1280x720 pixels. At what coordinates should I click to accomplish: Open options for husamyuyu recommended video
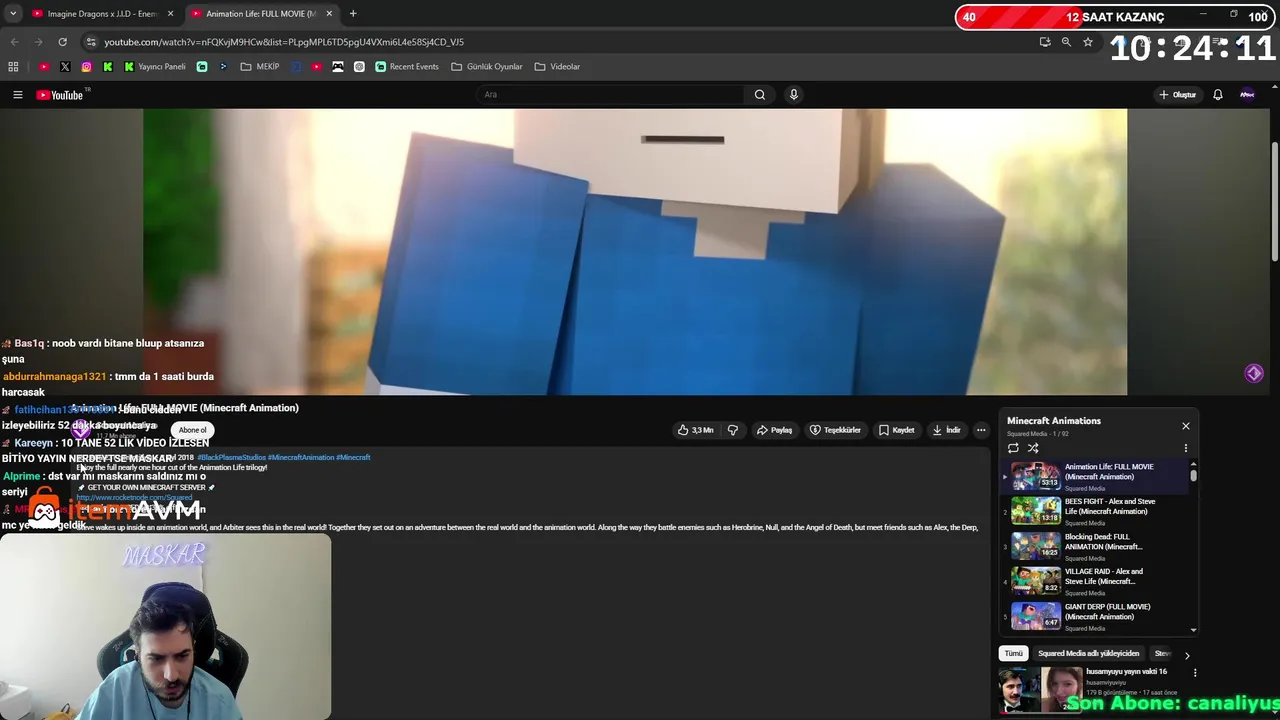pyautogui.click(x=1194, y=673)
